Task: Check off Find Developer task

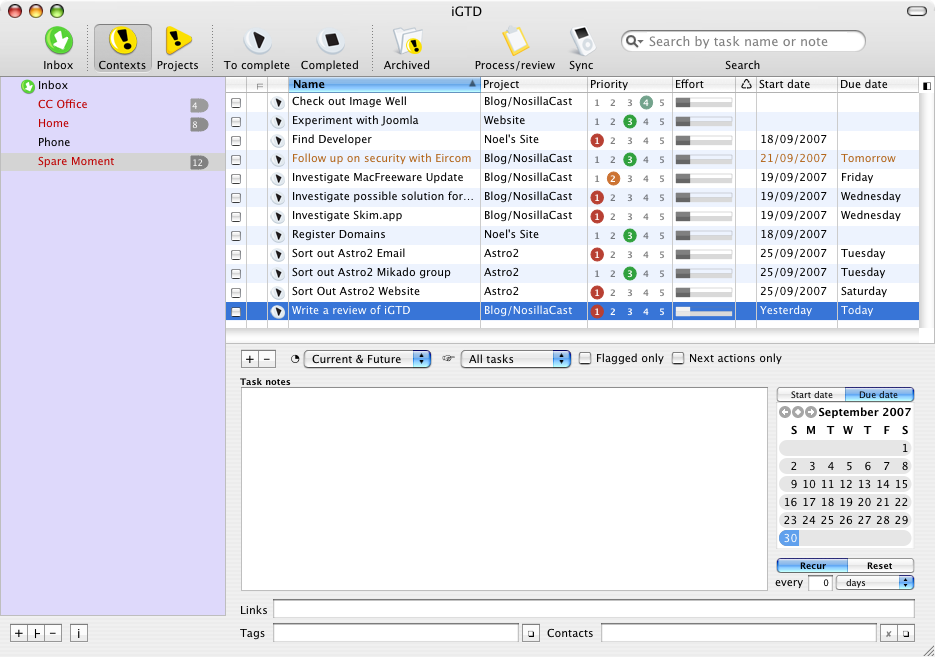Action: tap(236, 140)
